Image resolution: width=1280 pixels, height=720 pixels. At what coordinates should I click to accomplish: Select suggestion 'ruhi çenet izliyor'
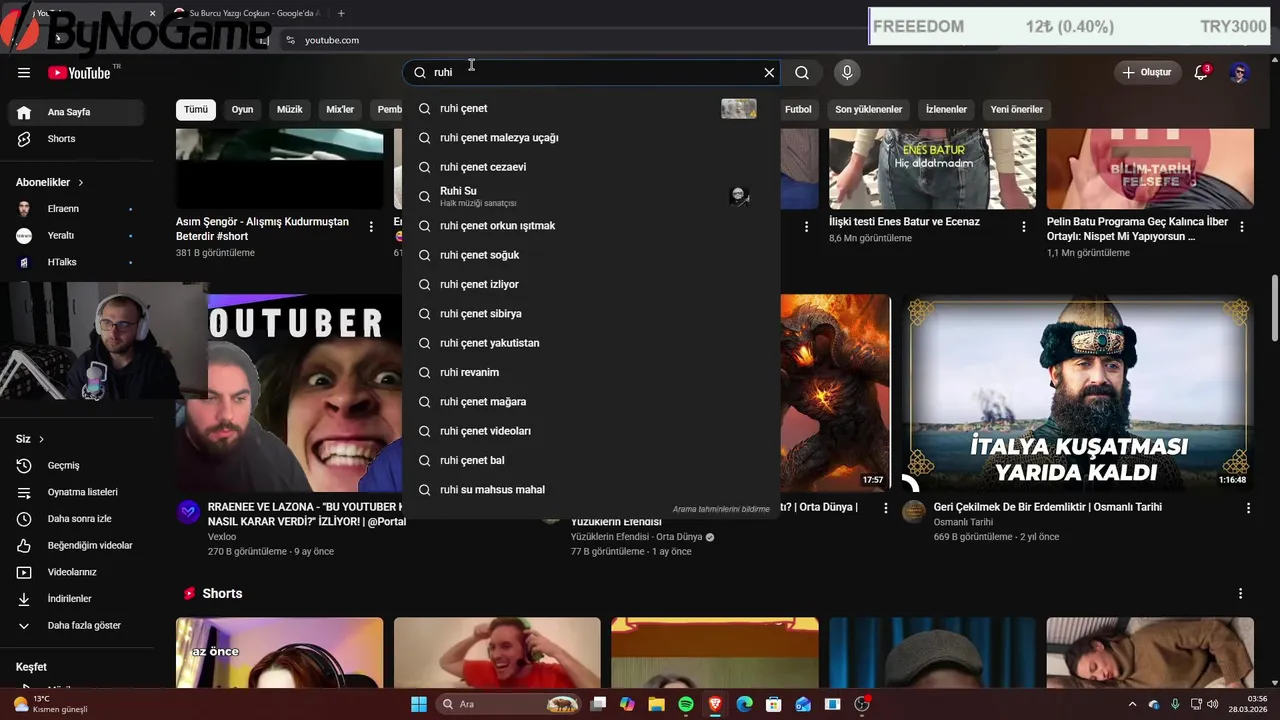point(590,284)
